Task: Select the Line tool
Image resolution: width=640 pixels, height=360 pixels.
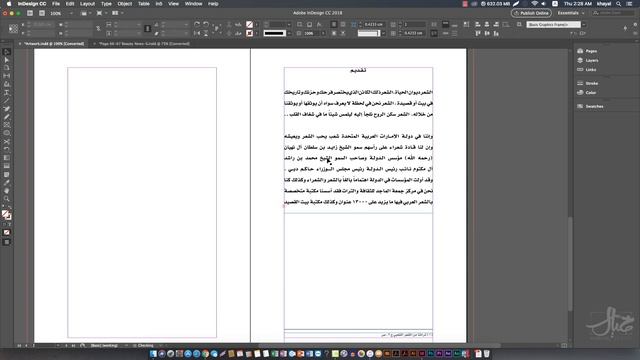Action: pos(7,100)
